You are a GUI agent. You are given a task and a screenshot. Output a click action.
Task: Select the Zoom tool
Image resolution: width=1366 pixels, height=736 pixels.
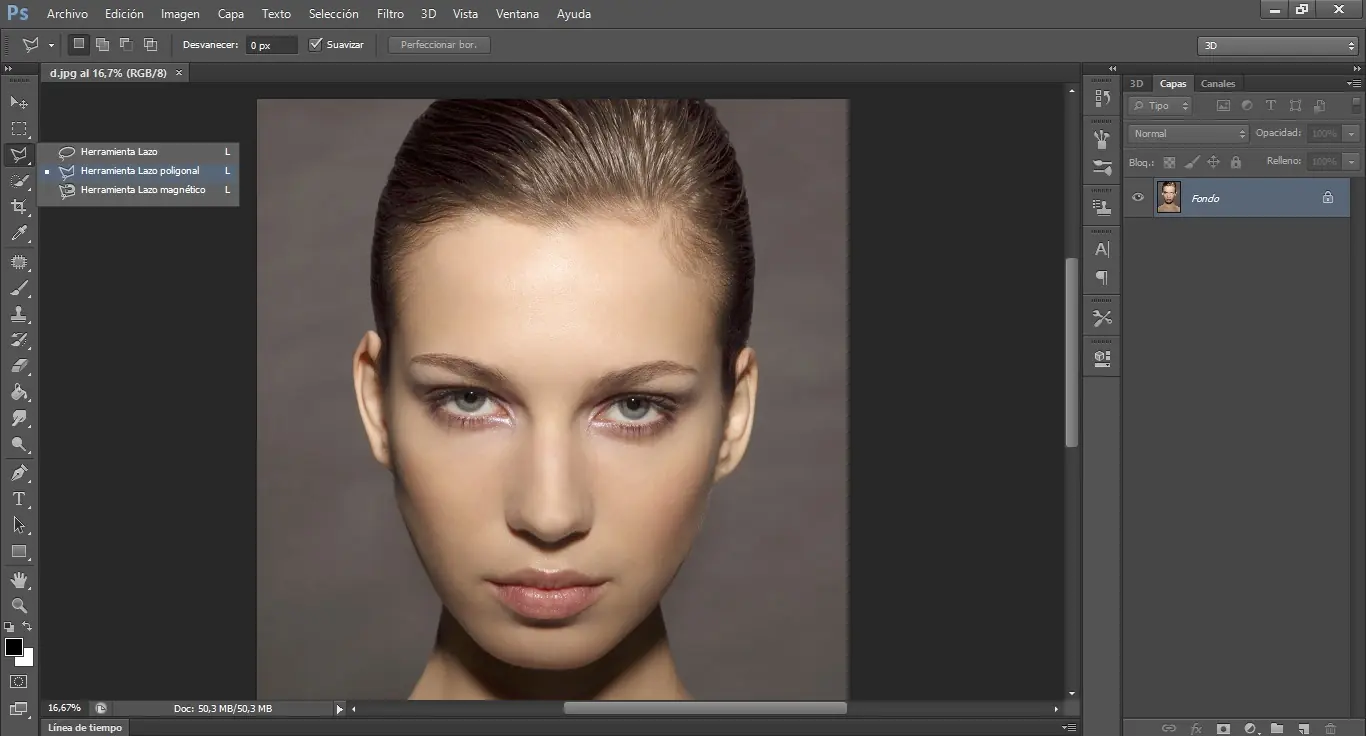pyautogui.click(x=19, y=606)
